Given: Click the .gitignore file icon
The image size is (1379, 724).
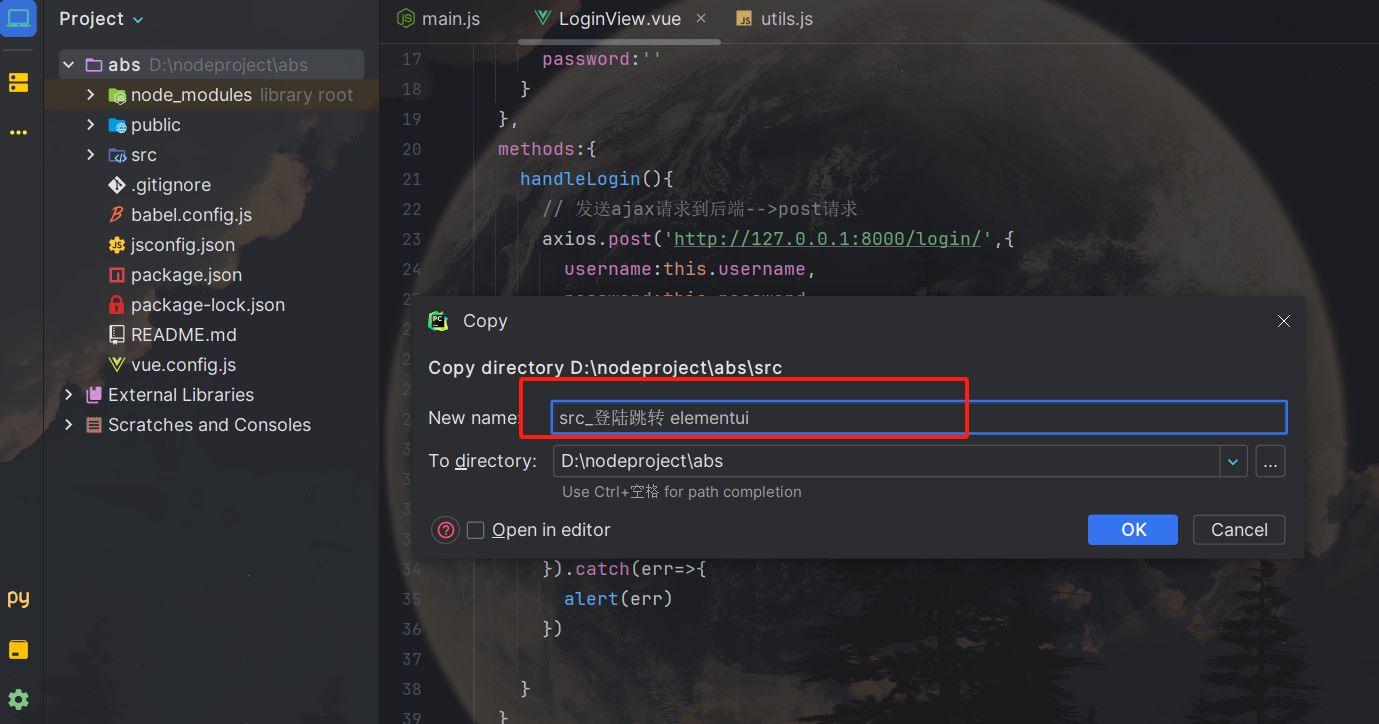Looking at the screenshot, I should click(117, 185).
